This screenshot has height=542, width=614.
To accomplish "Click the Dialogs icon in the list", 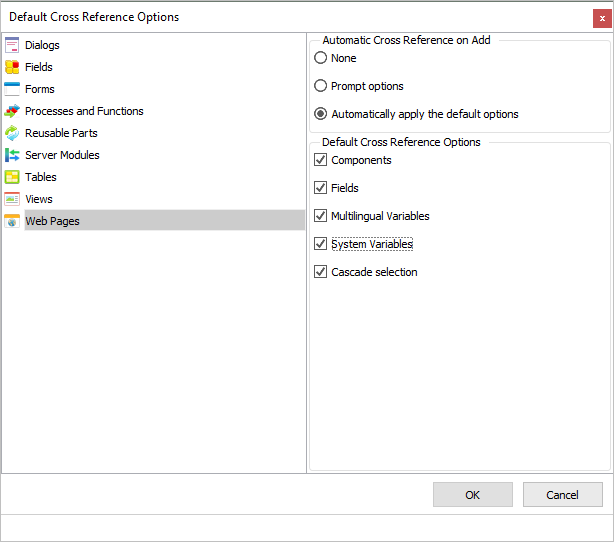I will [x=12, y=45].
